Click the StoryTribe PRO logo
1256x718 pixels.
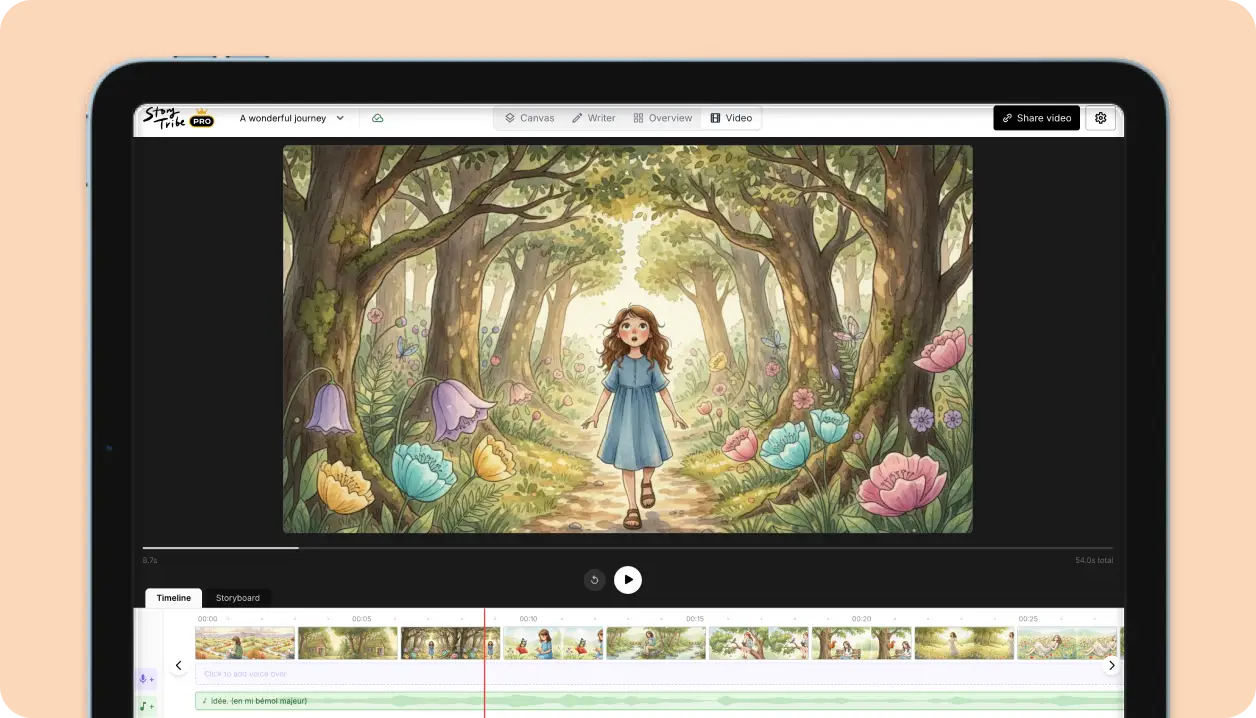tap(178, 117)
